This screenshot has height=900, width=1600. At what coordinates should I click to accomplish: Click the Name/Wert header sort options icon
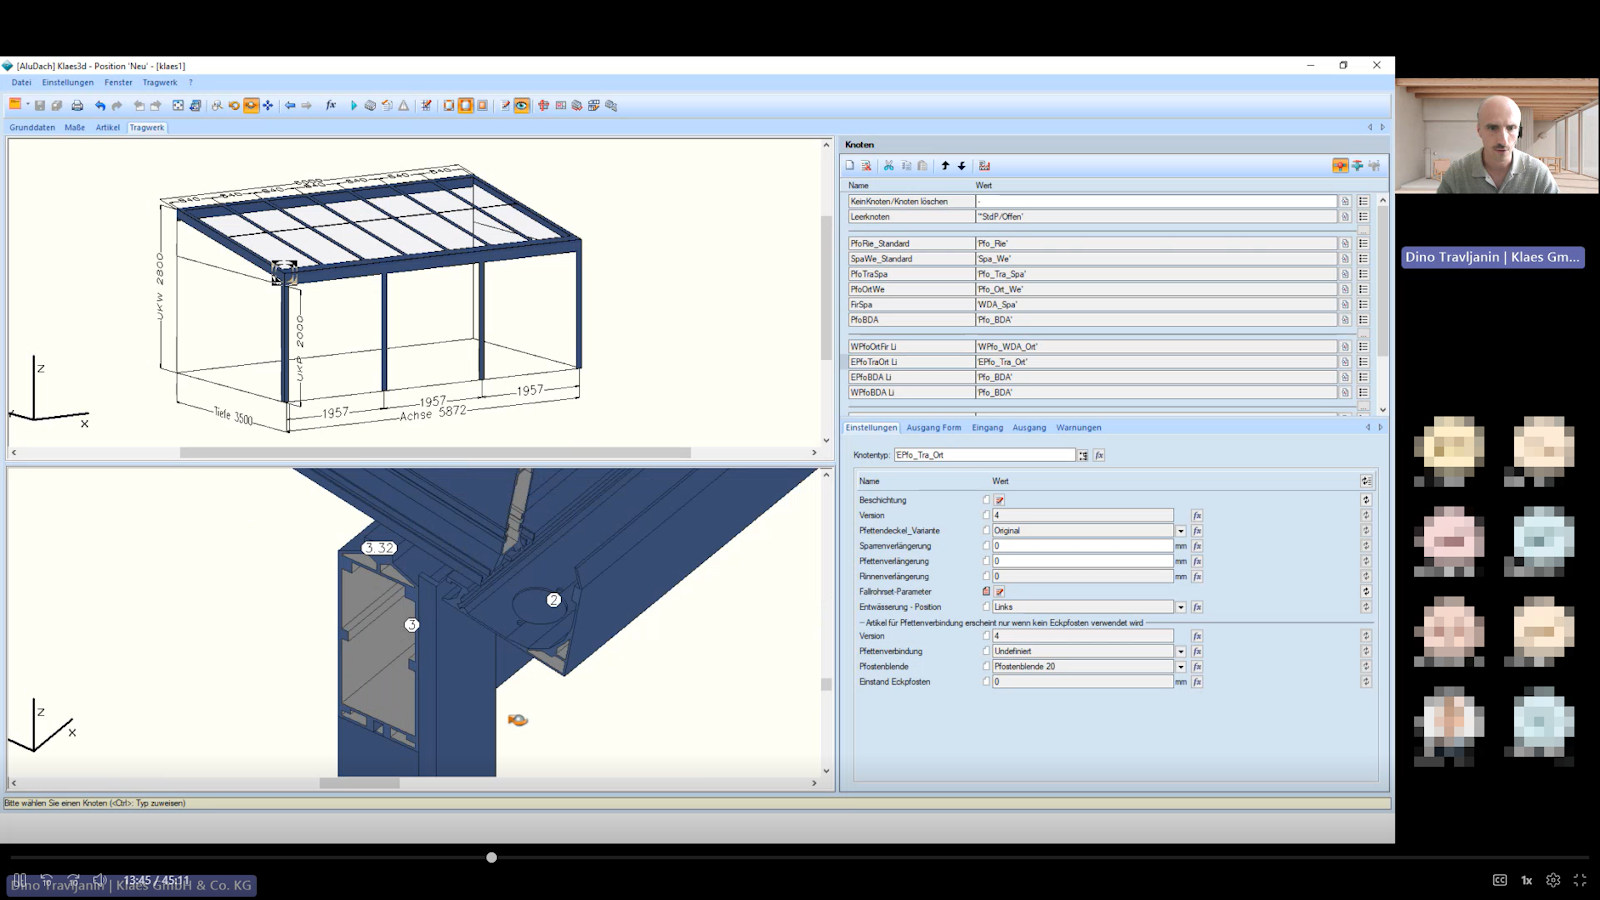click(x=1366, y=481)
